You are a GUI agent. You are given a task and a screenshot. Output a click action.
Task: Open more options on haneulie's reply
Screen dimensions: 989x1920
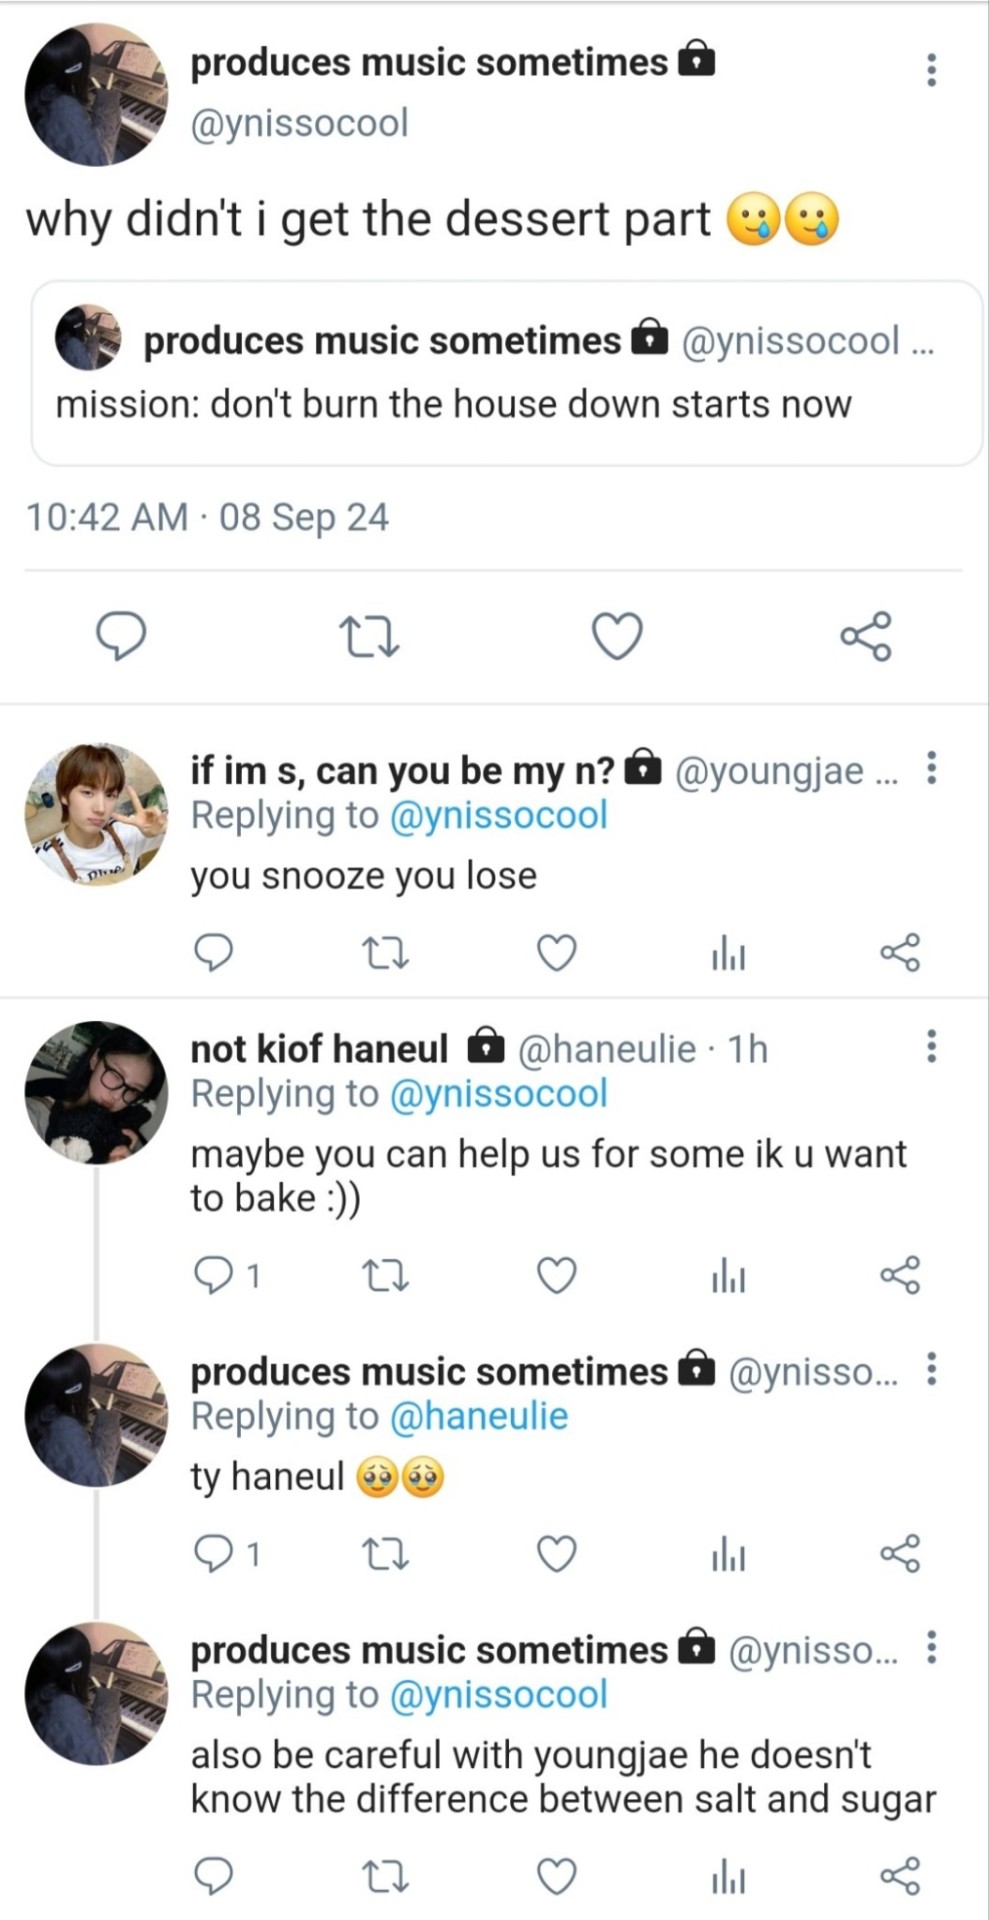[x=931, y=1046]
